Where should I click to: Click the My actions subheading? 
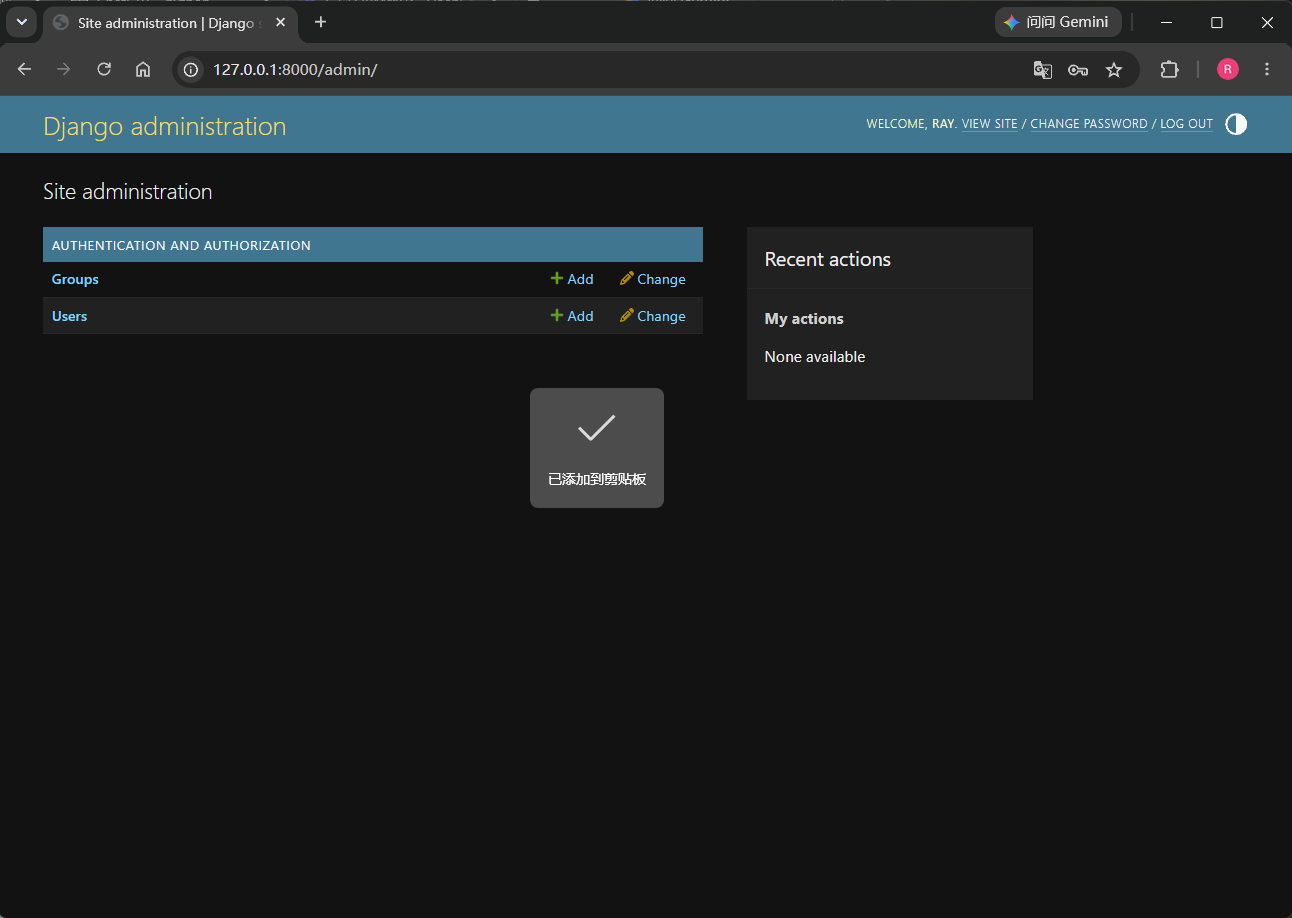click(x=804, y=319)
